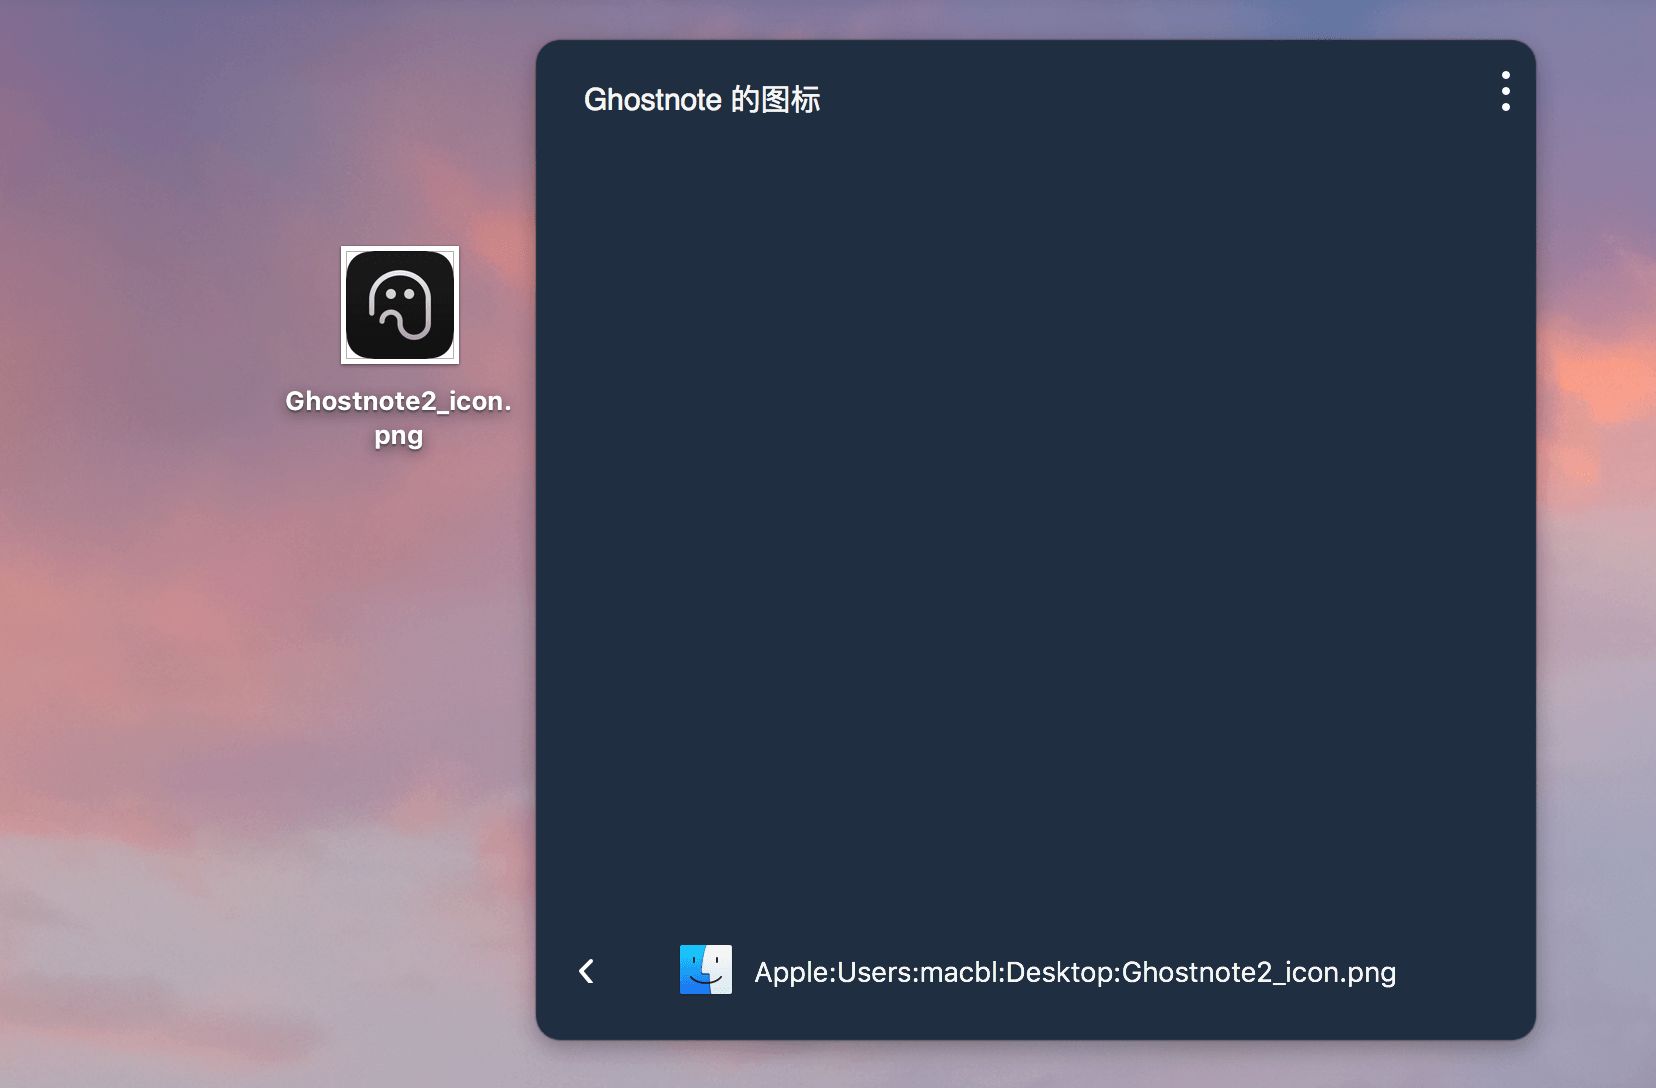Open the three-dot more options menu
Viewport: 1656px width, 1088px height.
(x=1505, y=91)
